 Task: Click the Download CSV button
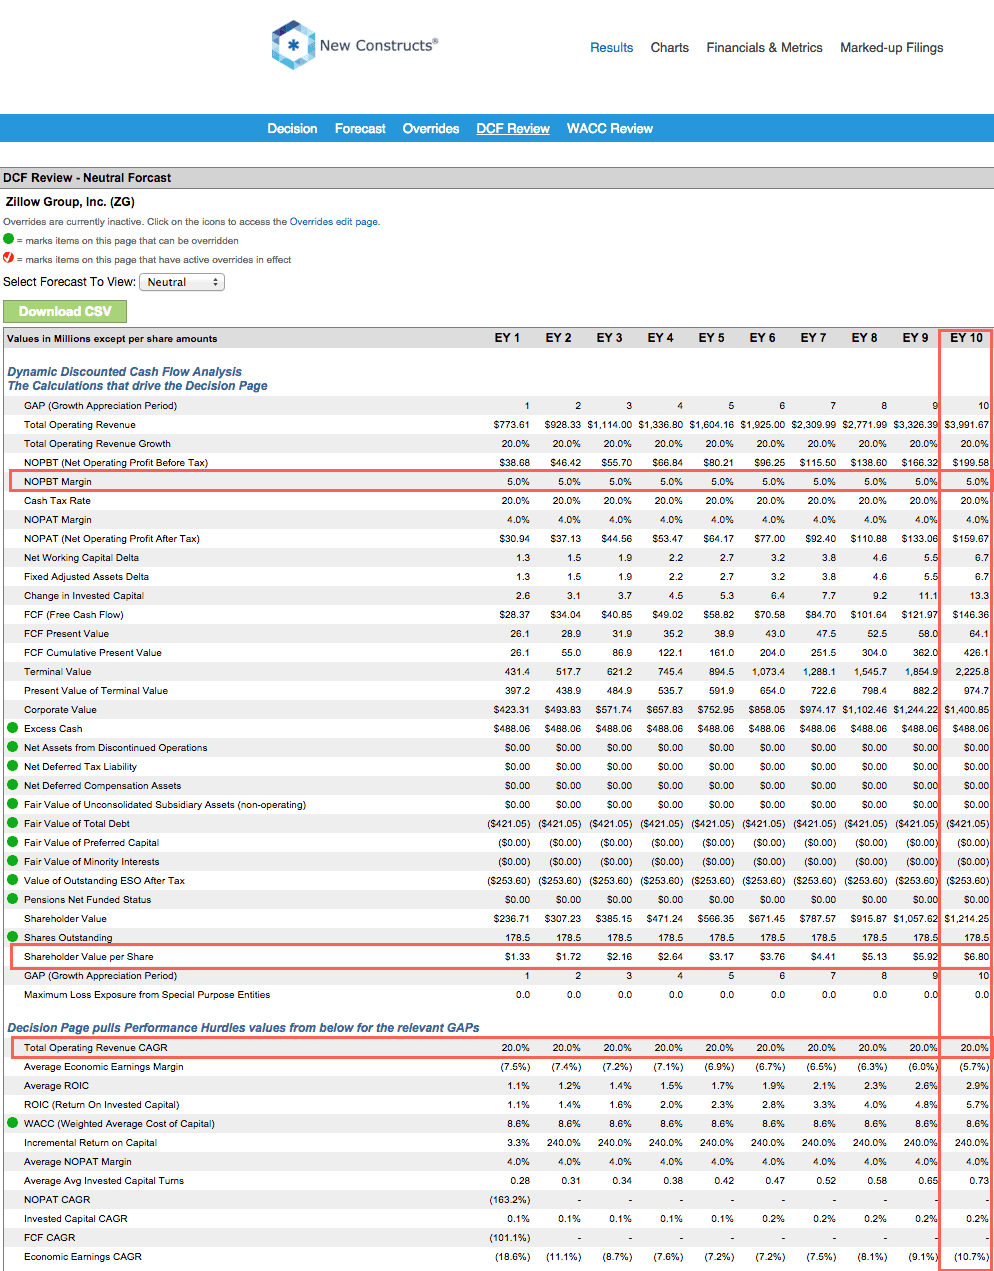click(65, 311)
